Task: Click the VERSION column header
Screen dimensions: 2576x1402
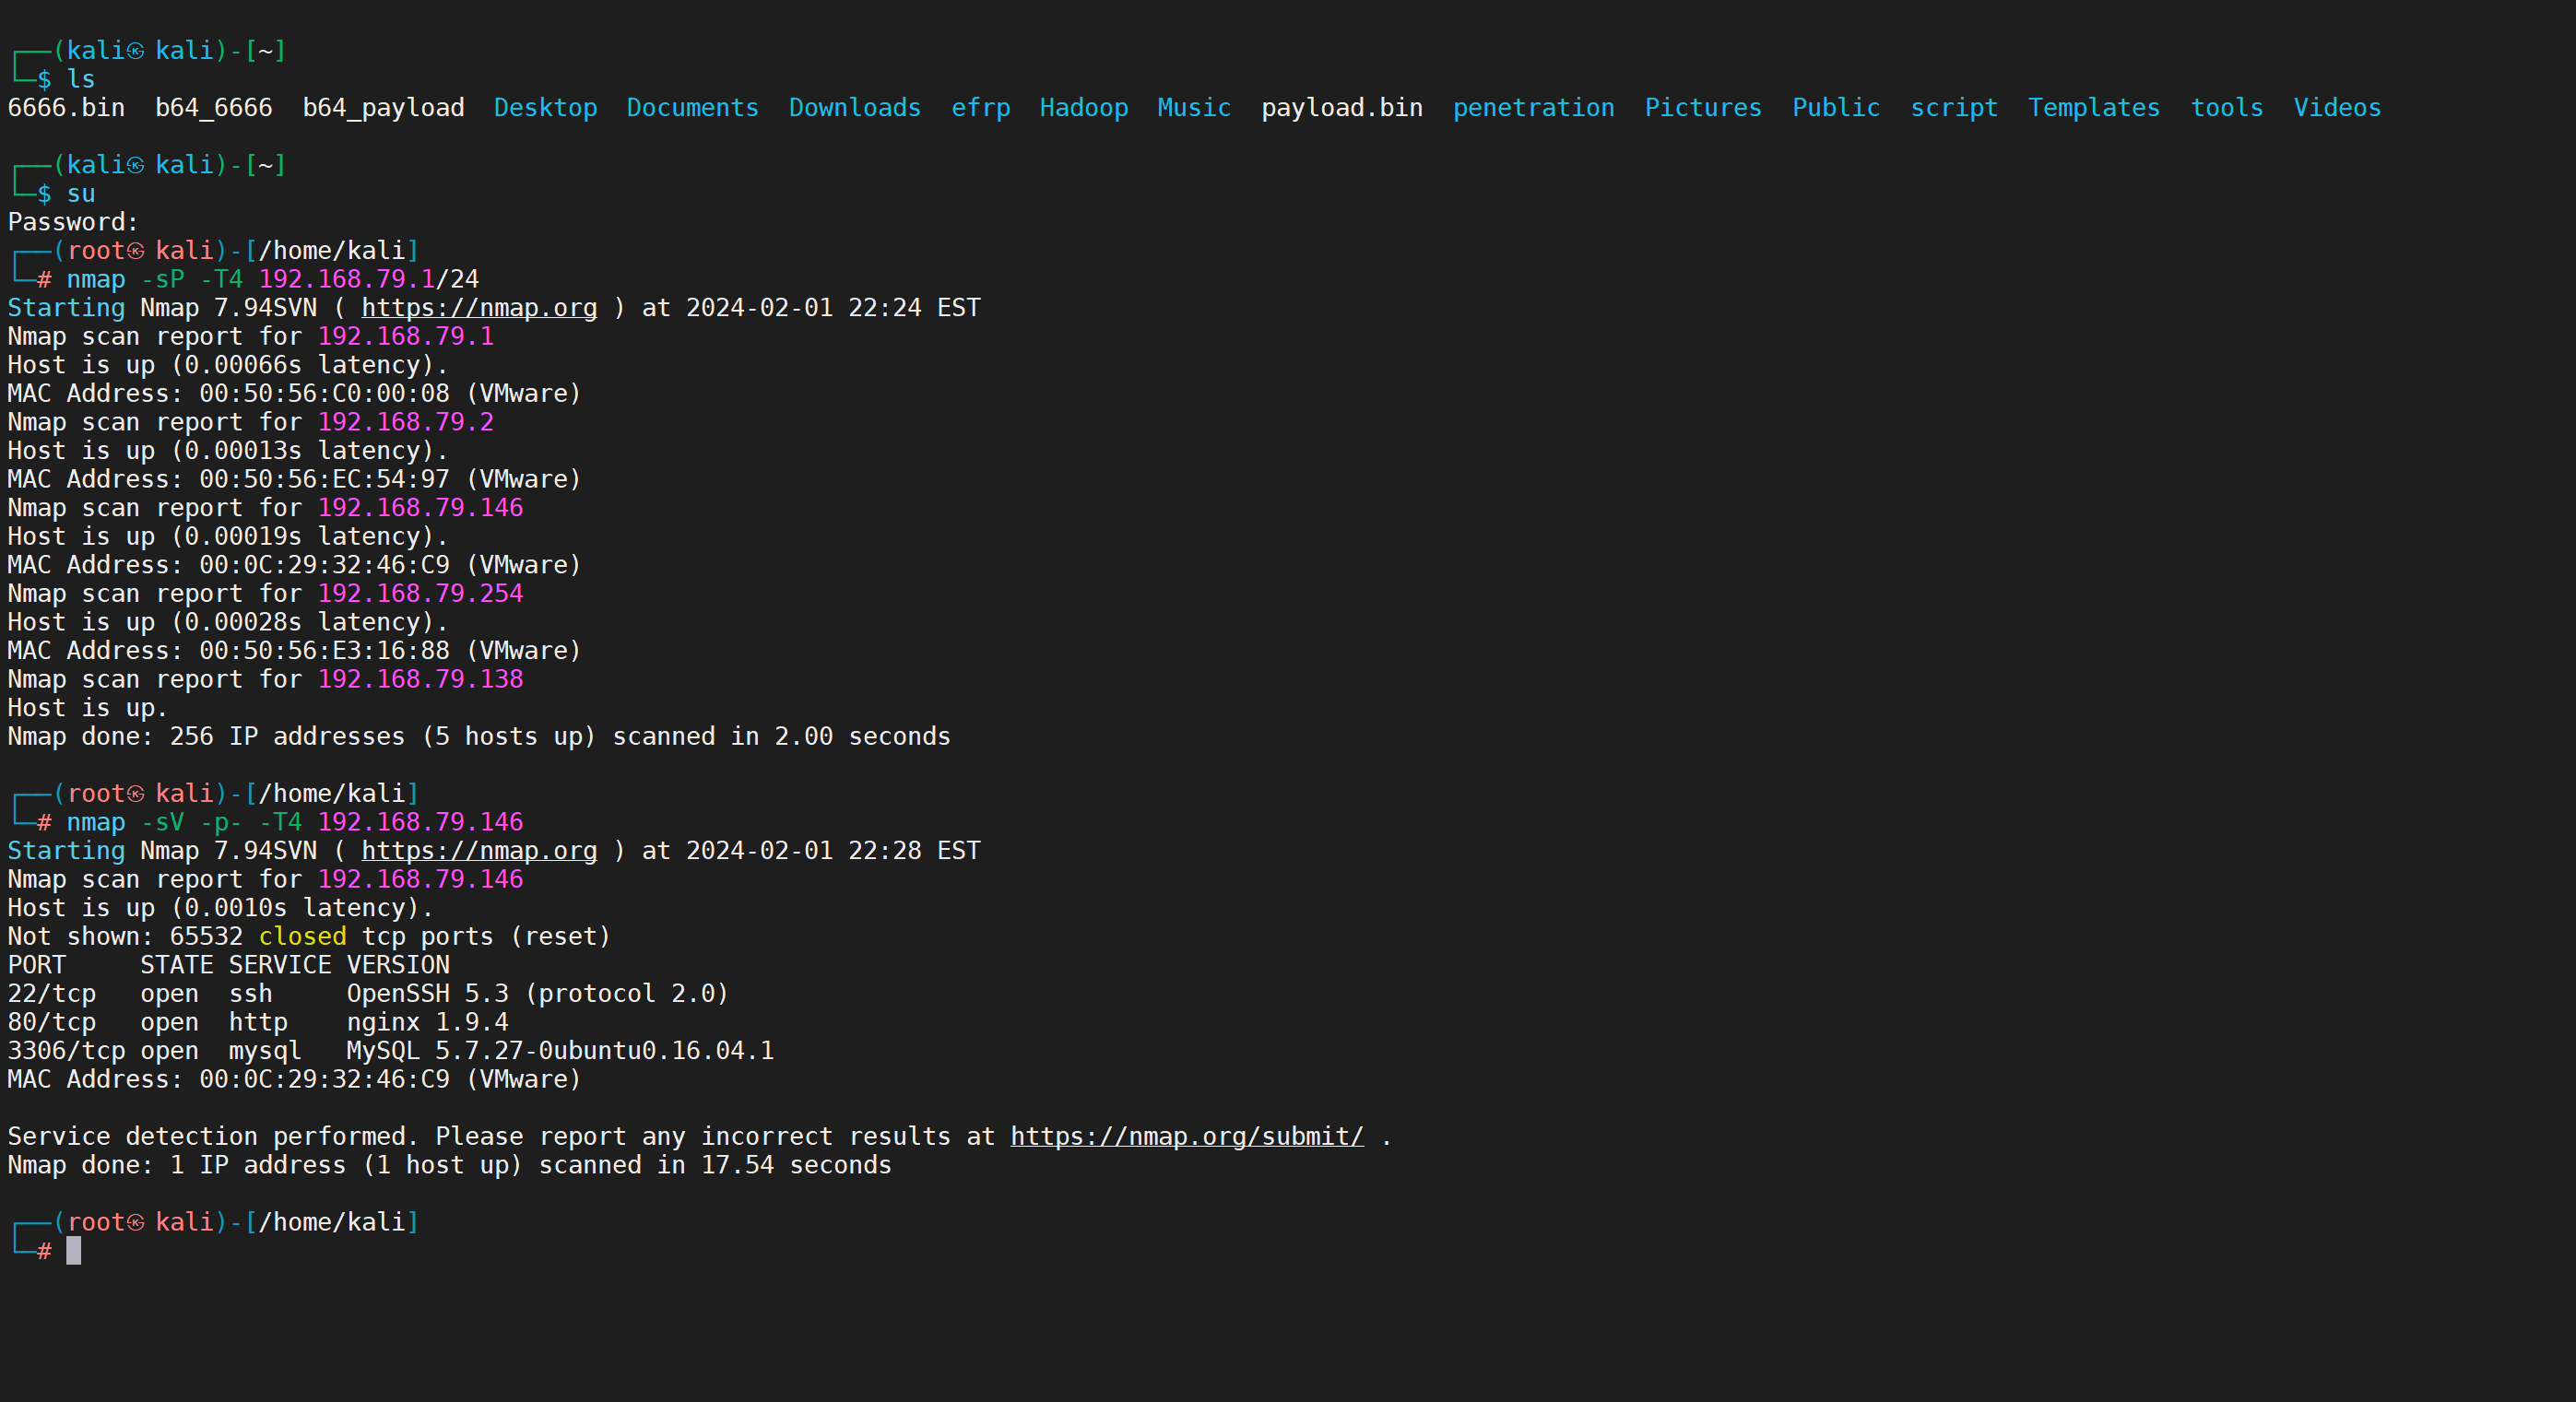Action: (398, 965)
